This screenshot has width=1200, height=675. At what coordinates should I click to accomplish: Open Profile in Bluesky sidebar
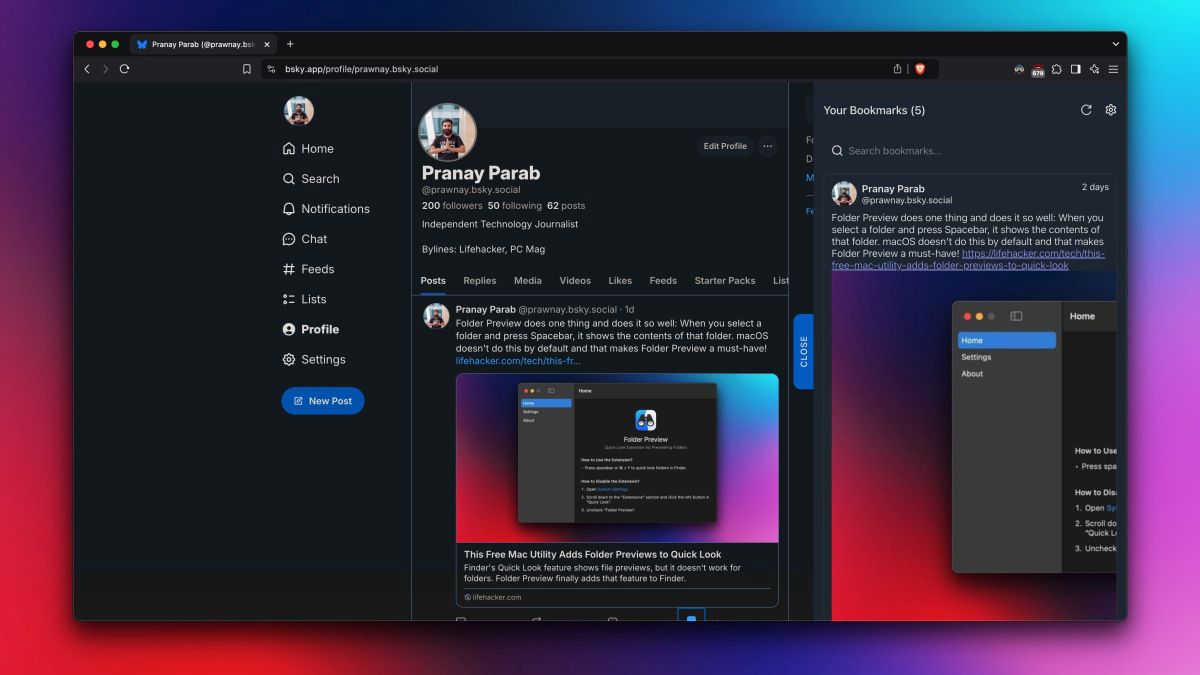(x=311, y=329)
